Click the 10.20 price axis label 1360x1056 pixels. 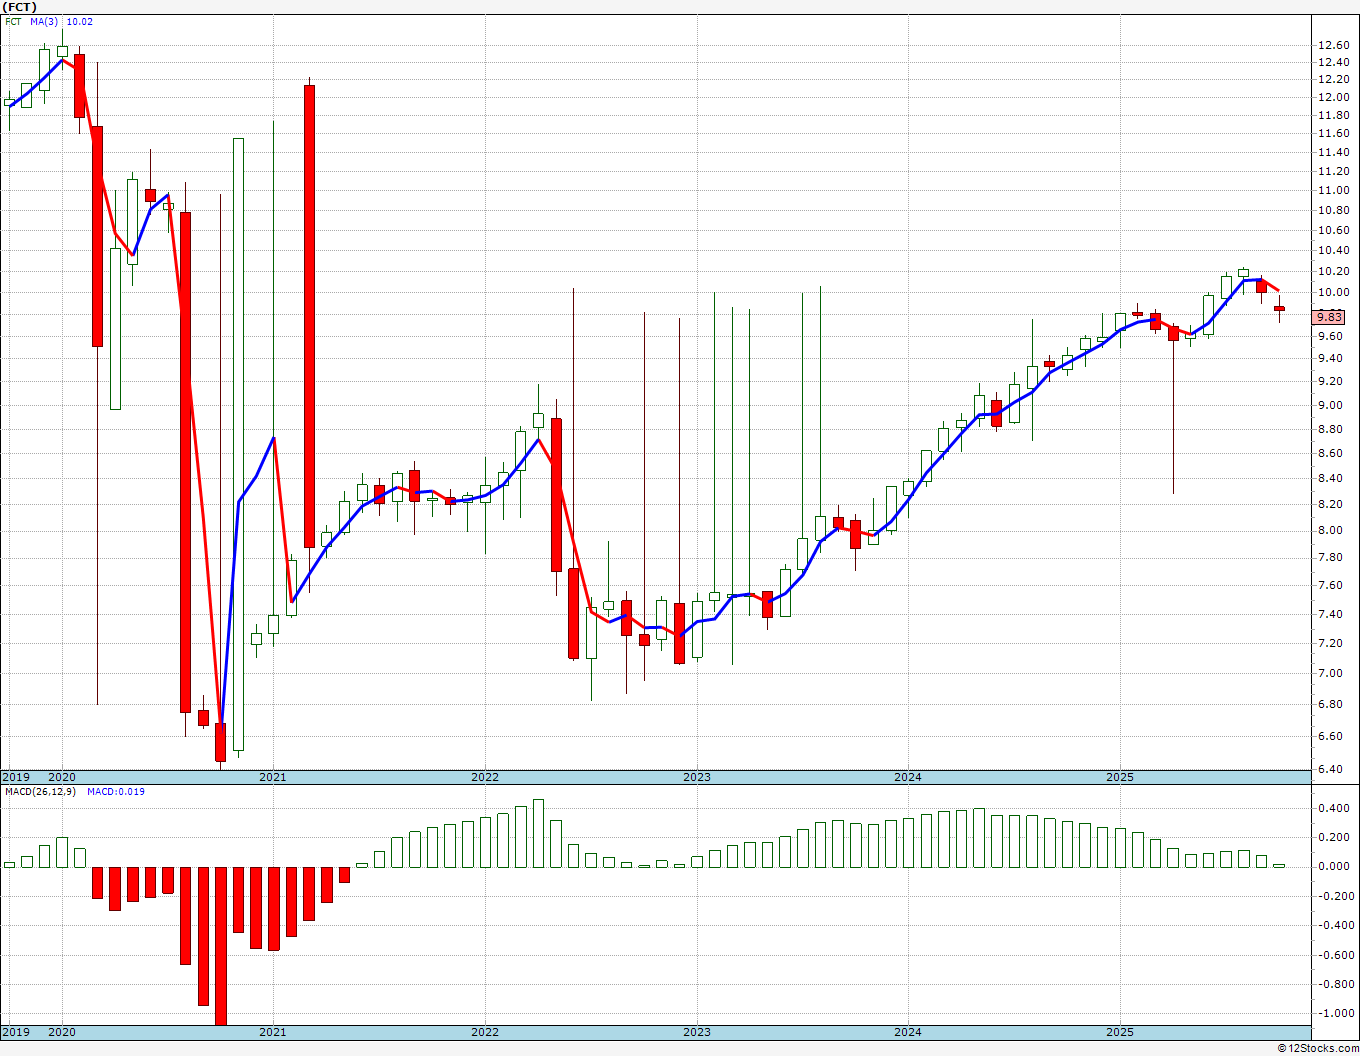tap(1333, 271)
